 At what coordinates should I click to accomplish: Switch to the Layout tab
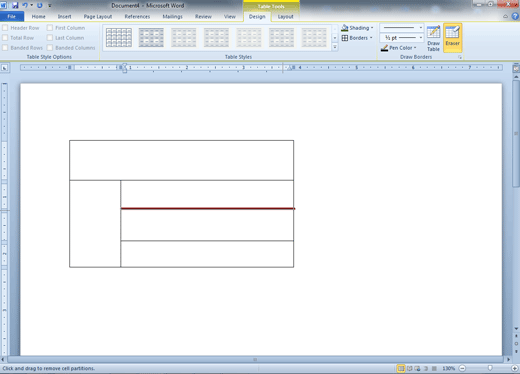coord(285,16)
